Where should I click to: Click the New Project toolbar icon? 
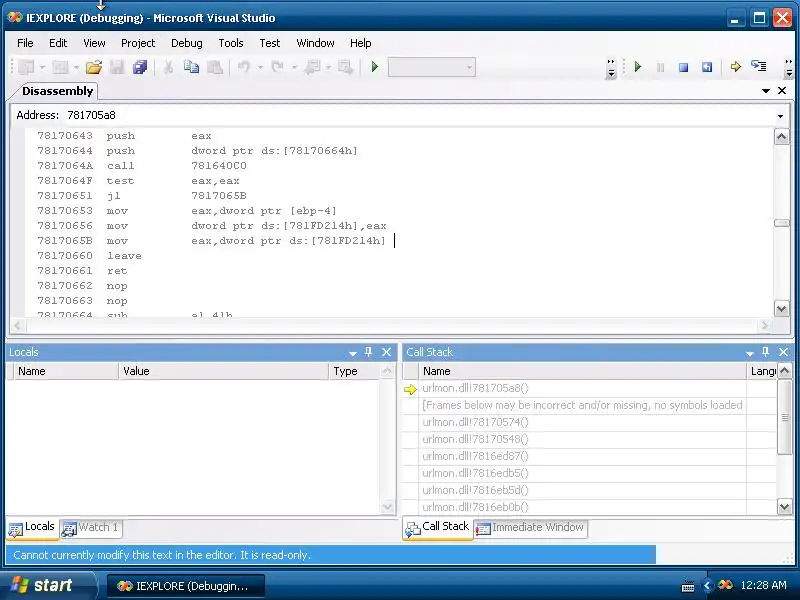(26, 67)
